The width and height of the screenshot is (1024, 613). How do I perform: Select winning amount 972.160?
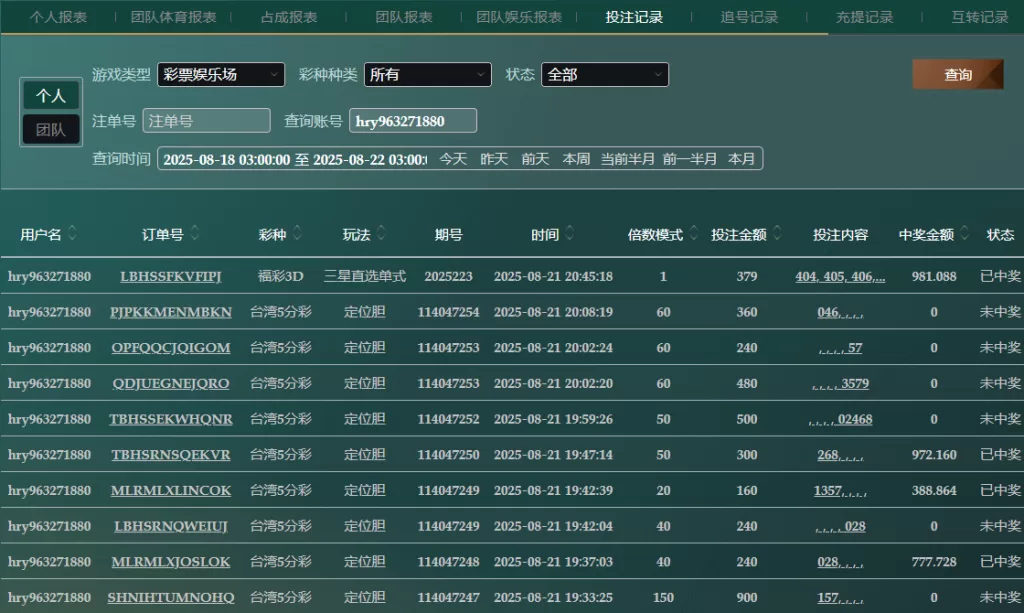934,454
